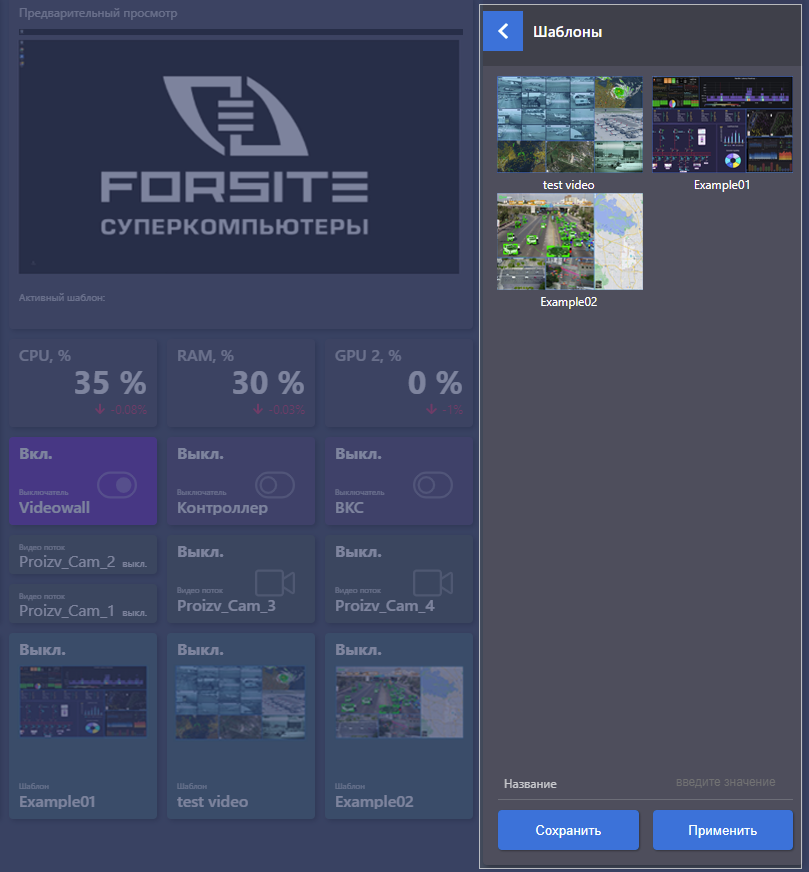Click the Шаблоны panel title
This screenshot has width=809, height=872.
pos(568,32)
